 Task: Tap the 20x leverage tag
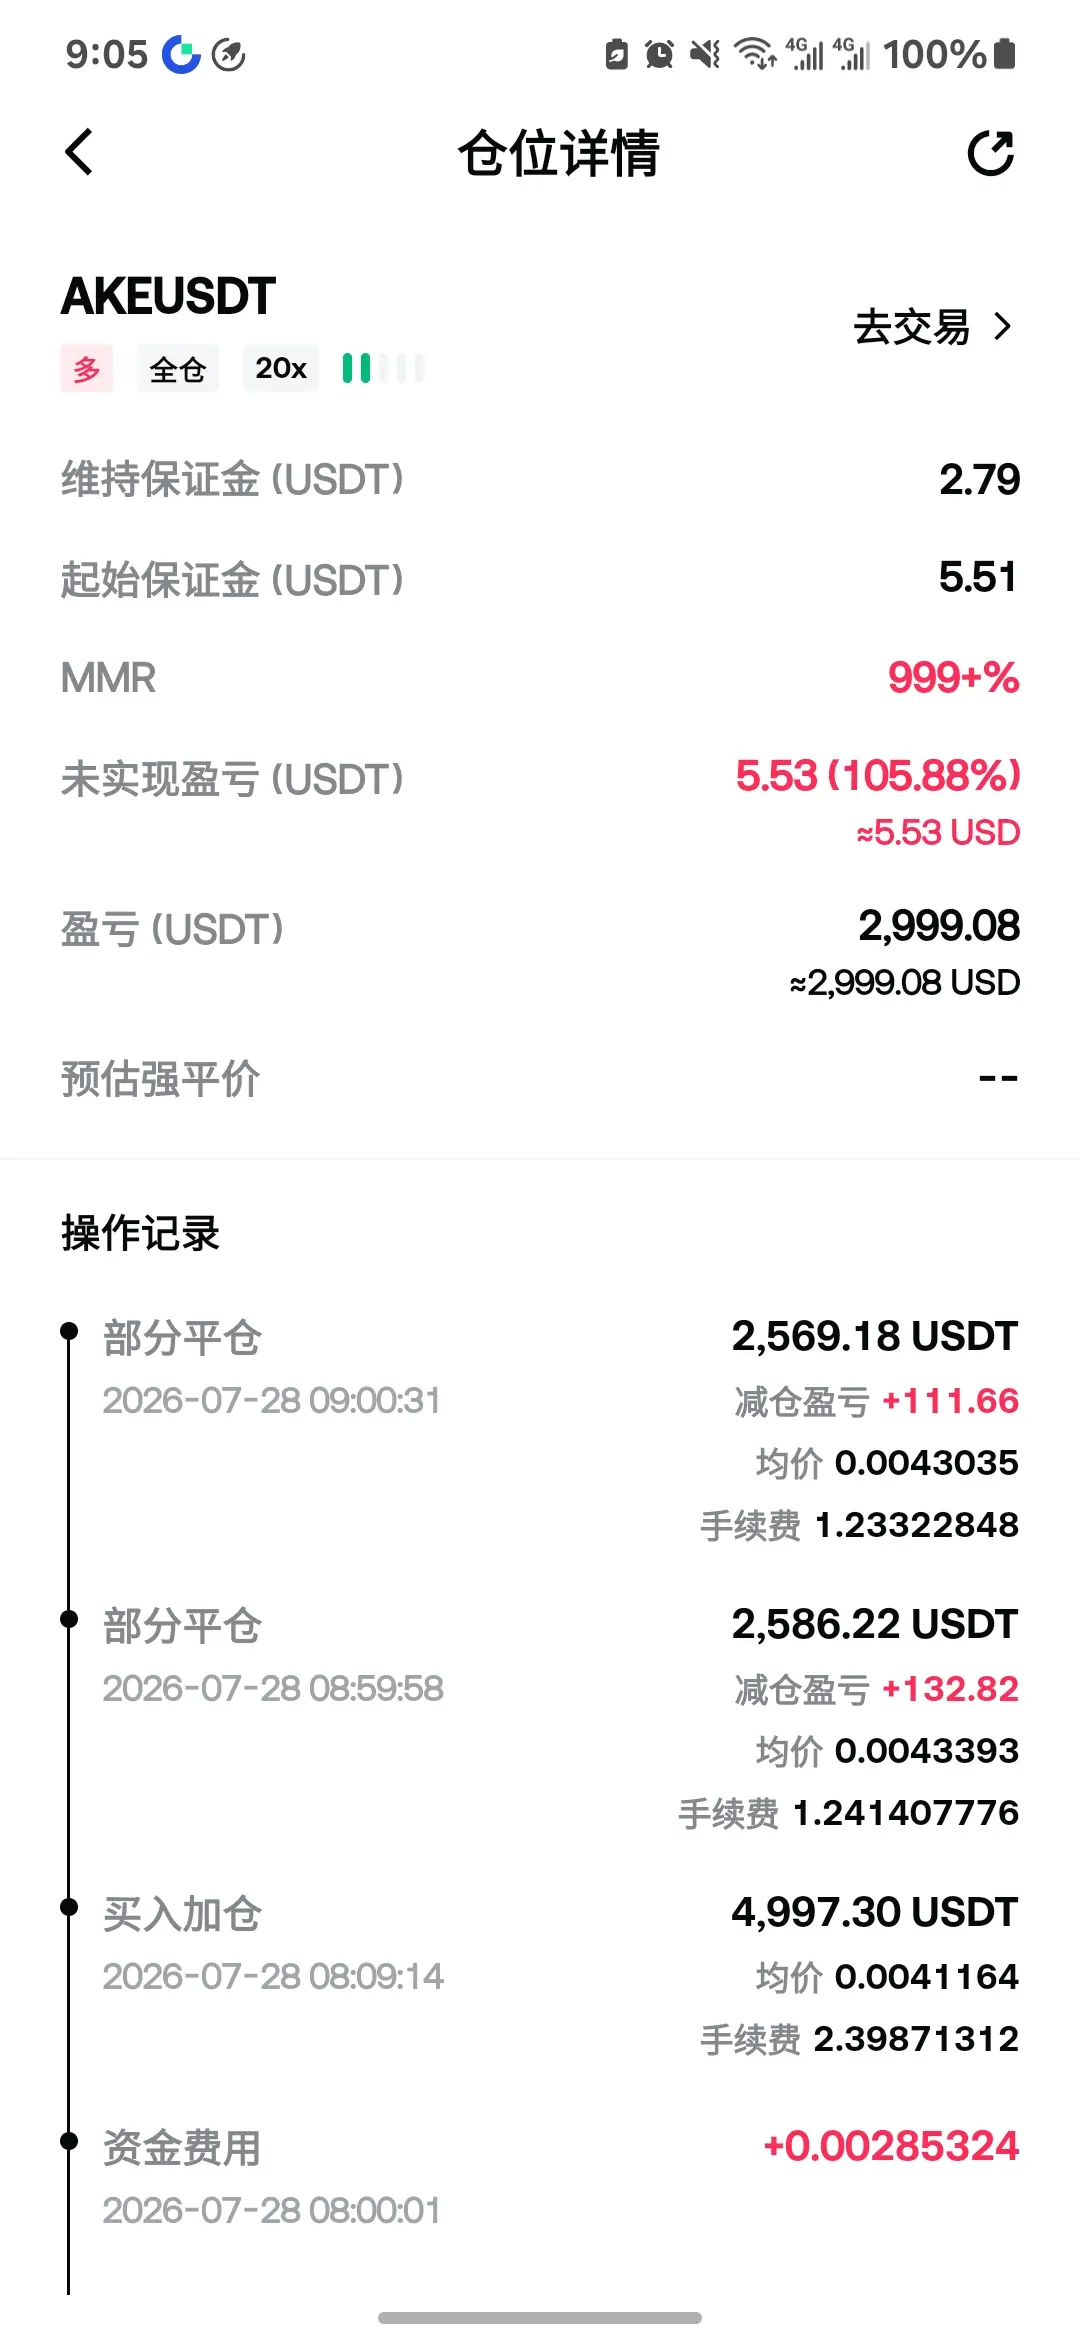[x=281, y=368]
